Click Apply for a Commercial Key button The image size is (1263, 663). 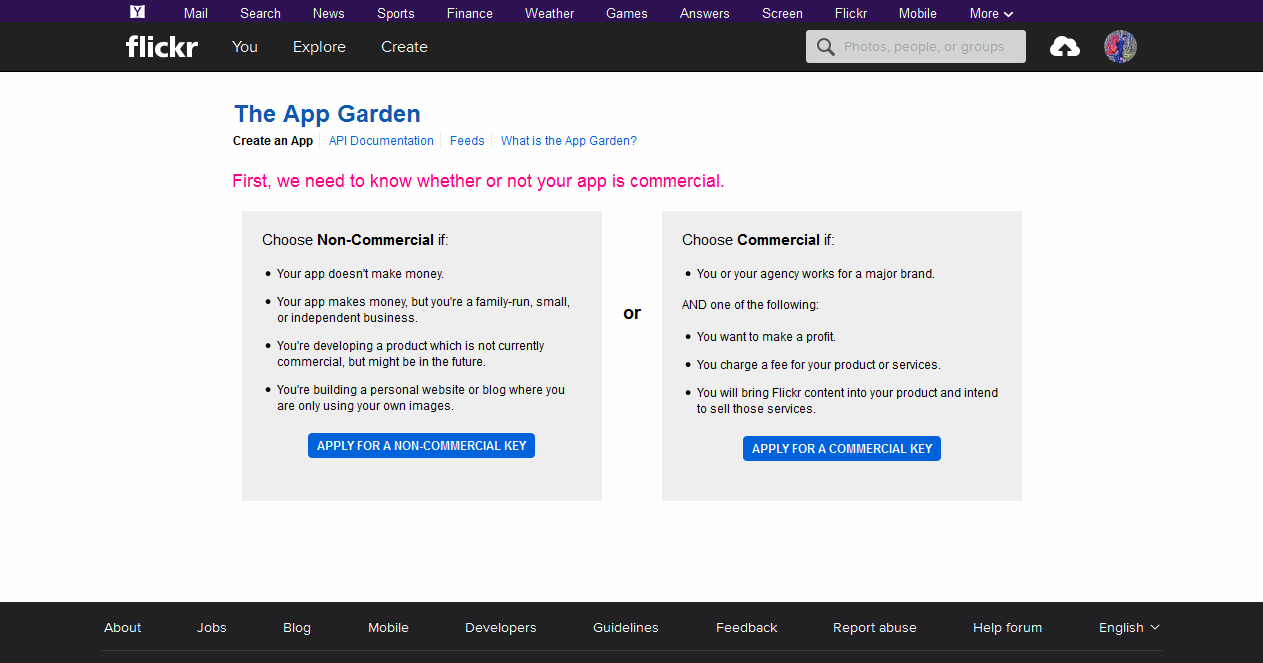tap(842, 449)
